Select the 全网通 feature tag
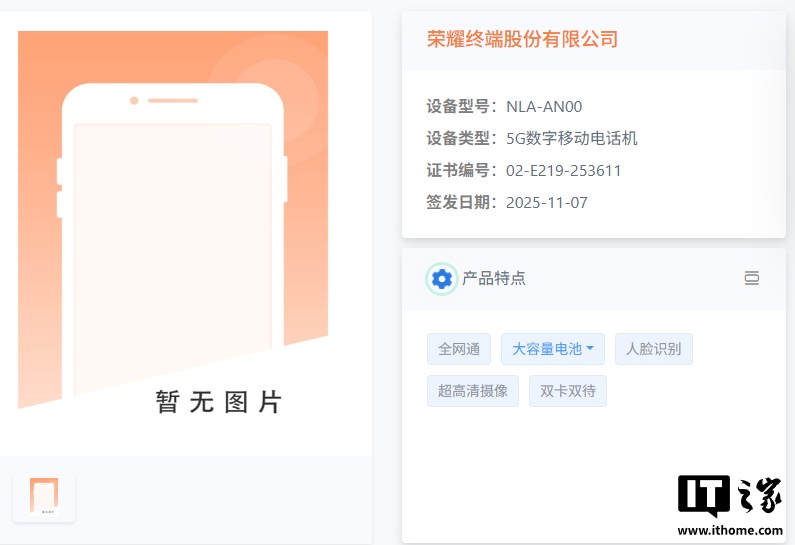This screenshot has width=795, height=545. coord(459,349)
